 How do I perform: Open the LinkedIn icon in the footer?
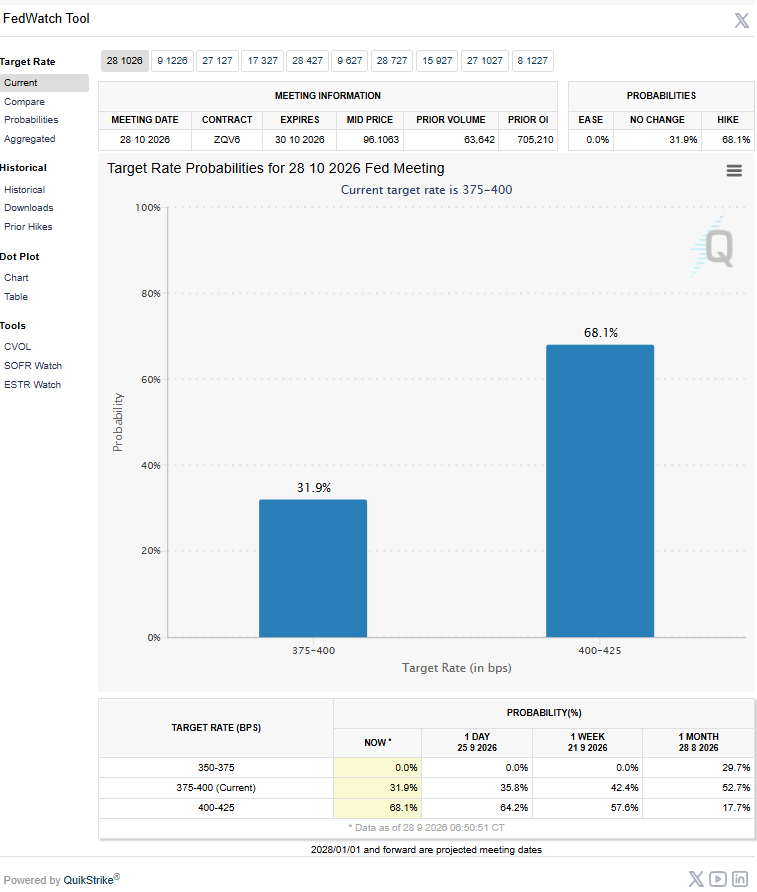739,878
